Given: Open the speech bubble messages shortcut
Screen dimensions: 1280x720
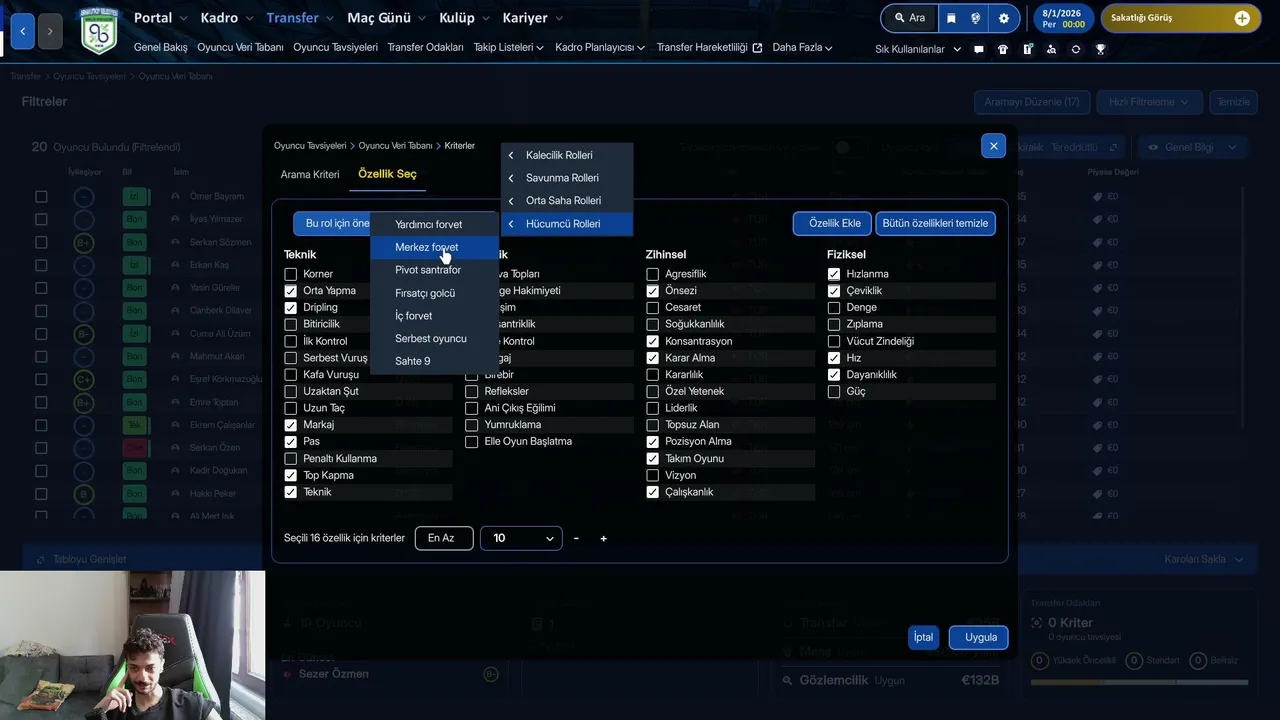Looking at the screenshot, I should click(x=979, y=49).
